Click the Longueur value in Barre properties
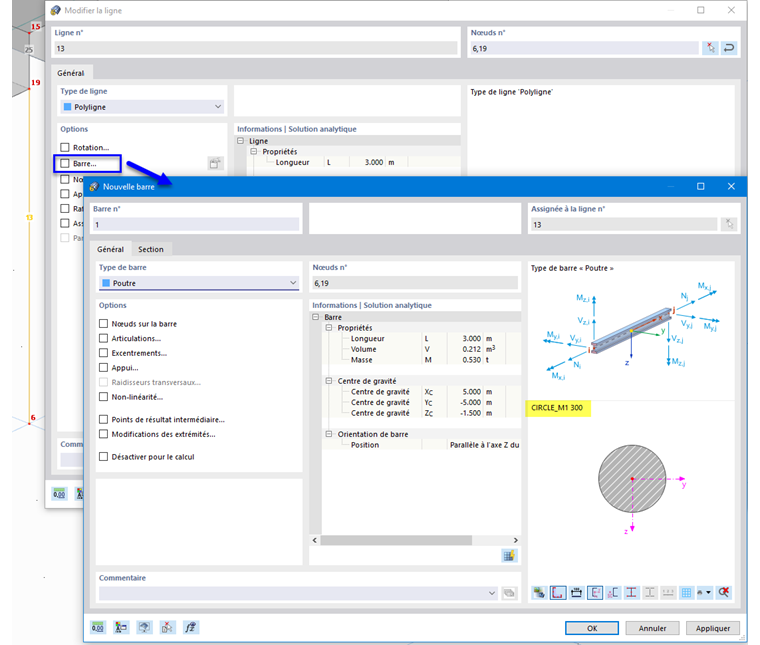Viewport: 760px width, 645px height. click(471, 338)
